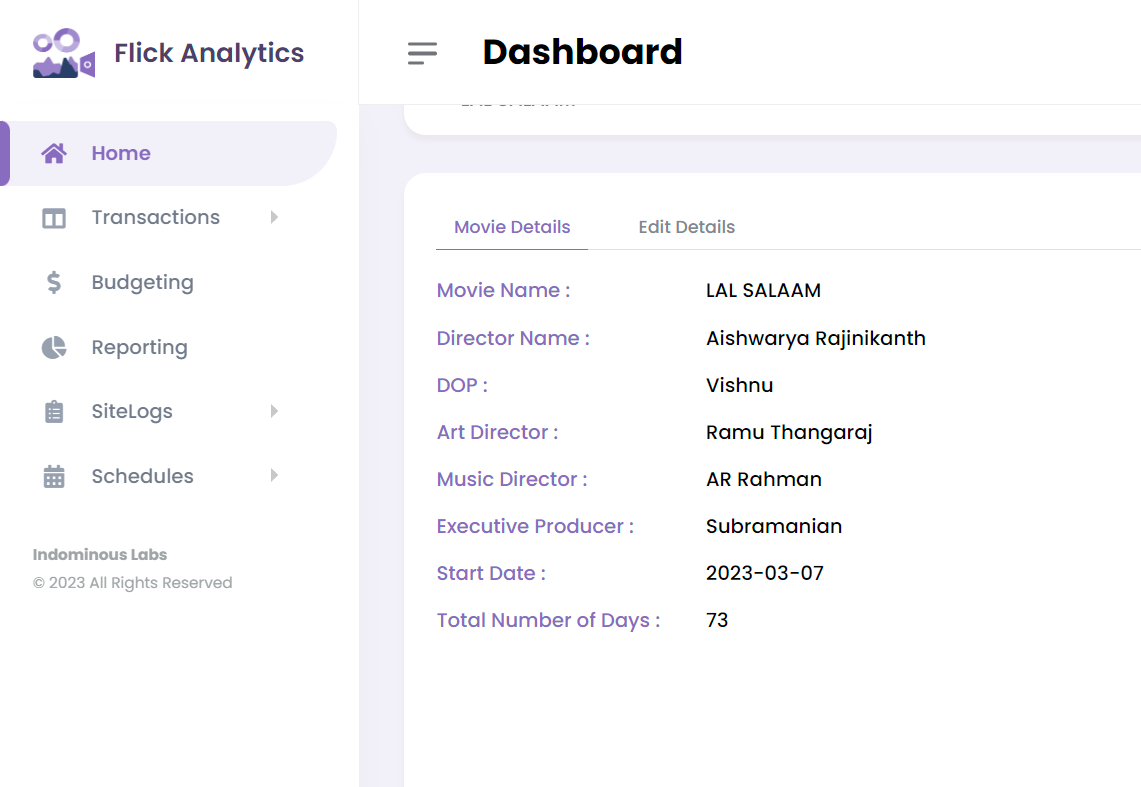Click the Home house icon

[x=54, y=153]
